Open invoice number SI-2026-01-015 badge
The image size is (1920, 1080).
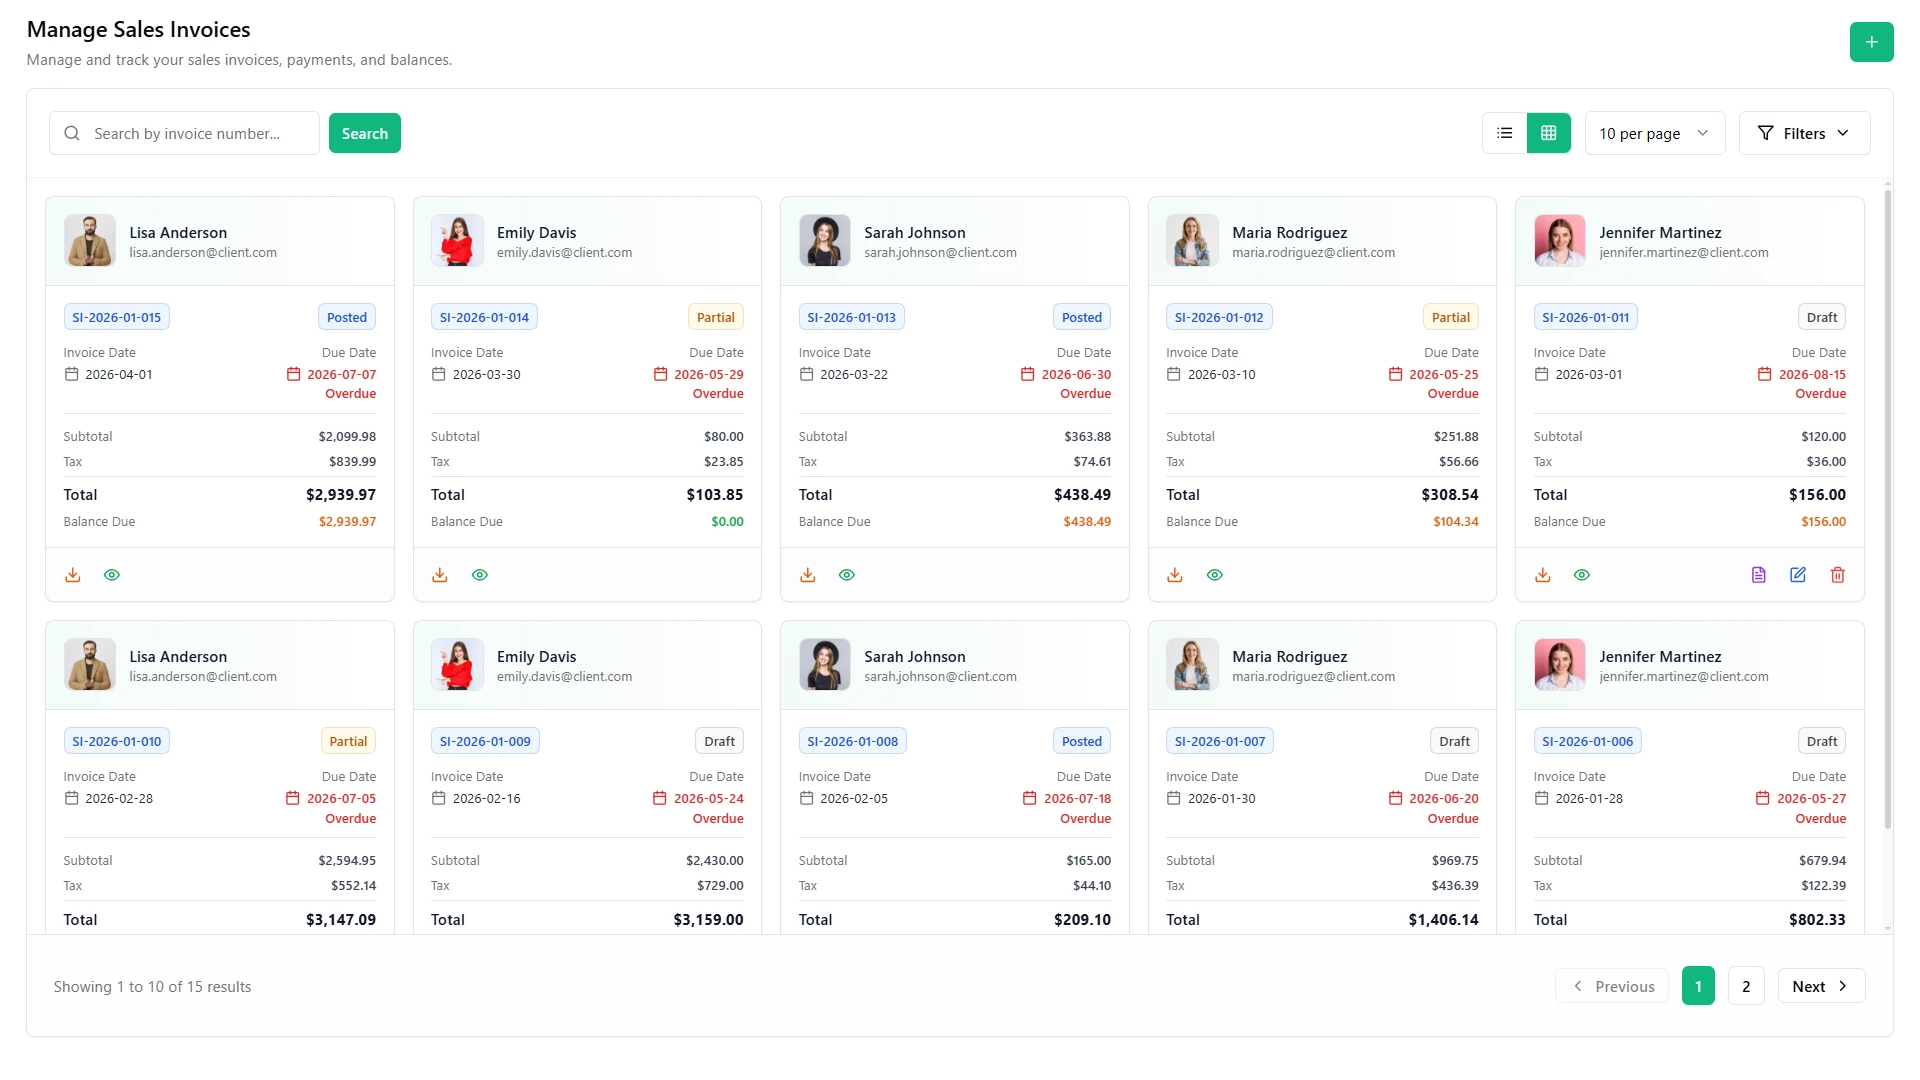click(x=117, y=317)
